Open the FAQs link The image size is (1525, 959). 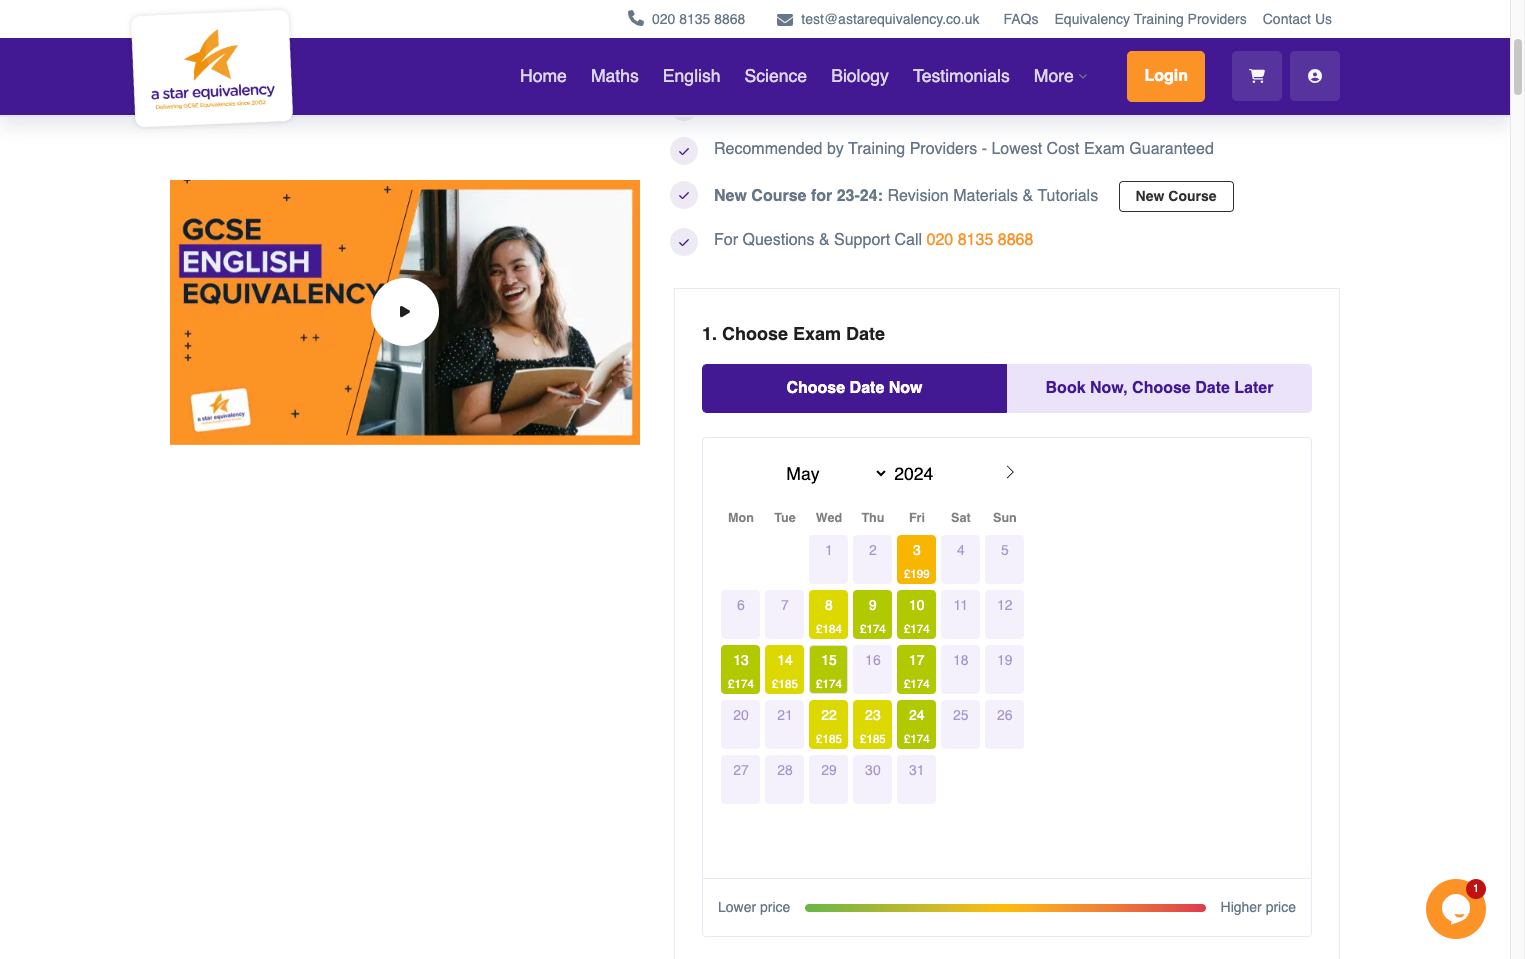1021,19
